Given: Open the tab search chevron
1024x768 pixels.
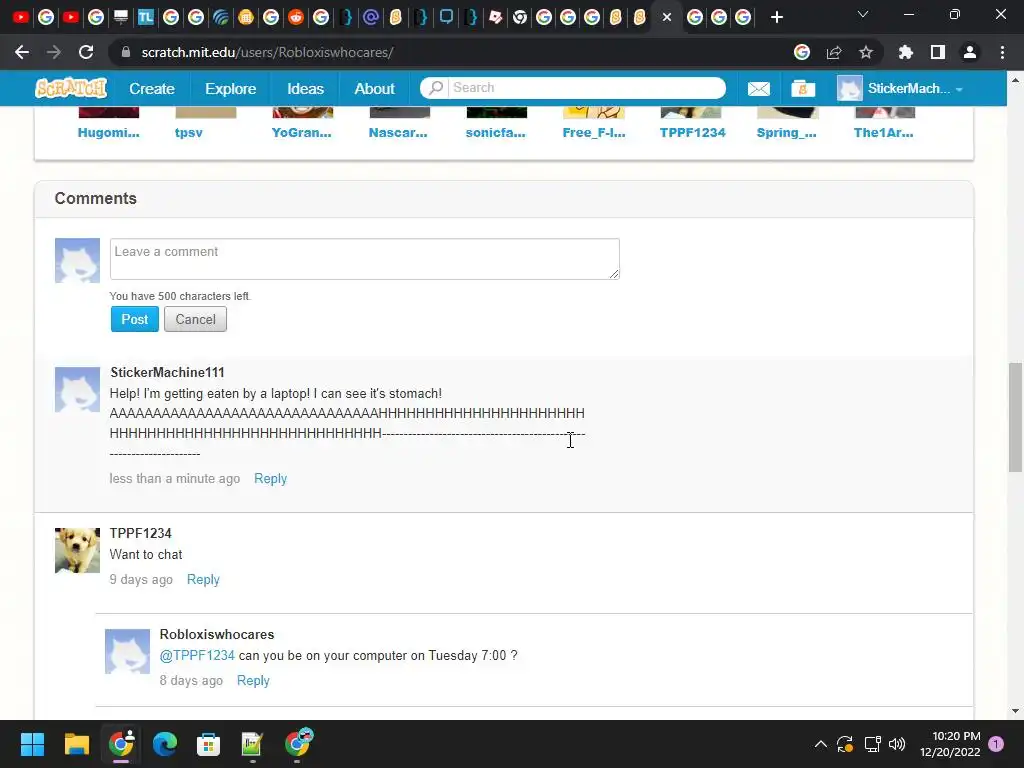Looking at the screenshot, I should point(863,14).
